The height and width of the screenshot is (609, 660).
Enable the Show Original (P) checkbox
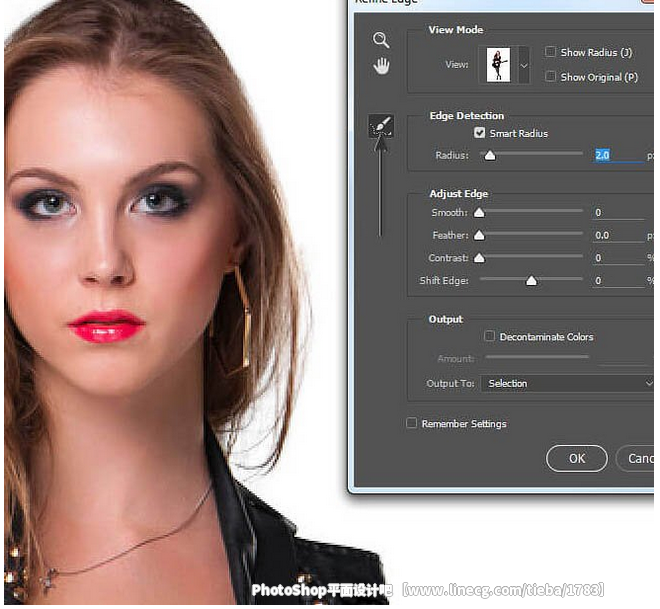click(x=550, y=77)
